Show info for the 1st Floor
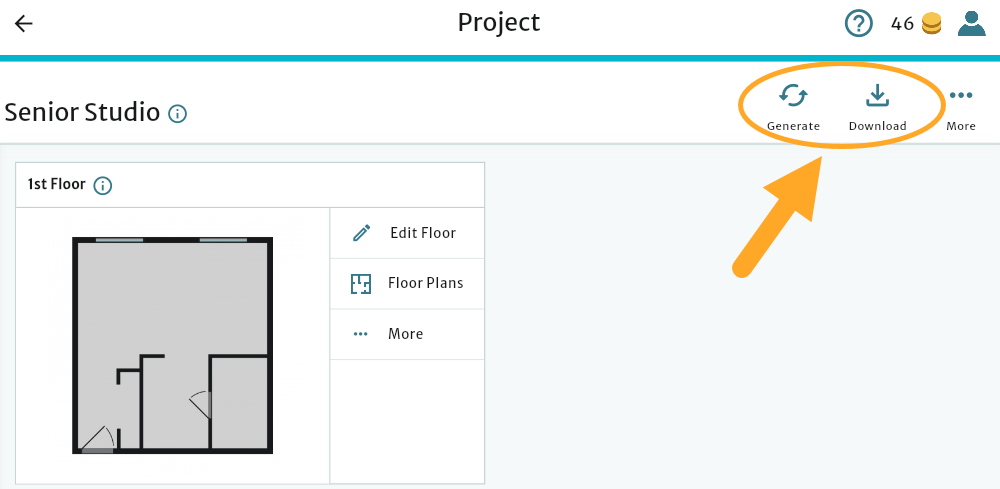Viewport: 1000px width, 489px height. [102, 185]
